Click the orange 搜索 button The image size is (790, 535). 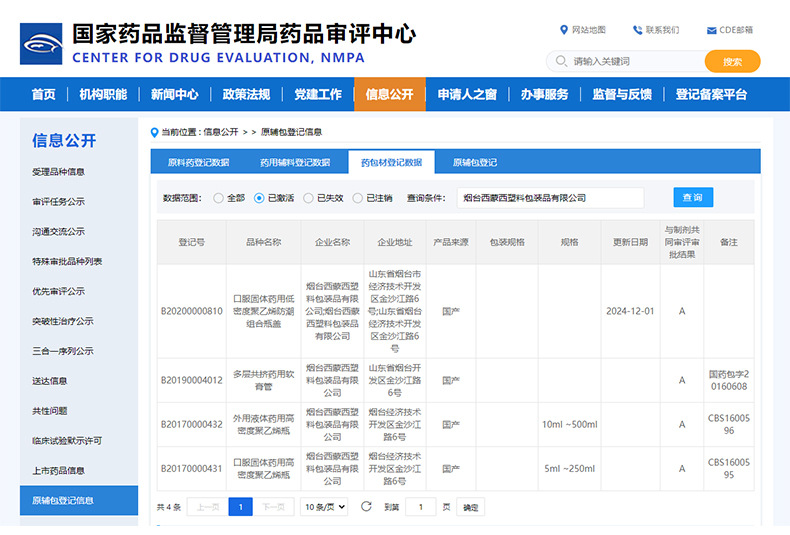click(x=732, y=62)
